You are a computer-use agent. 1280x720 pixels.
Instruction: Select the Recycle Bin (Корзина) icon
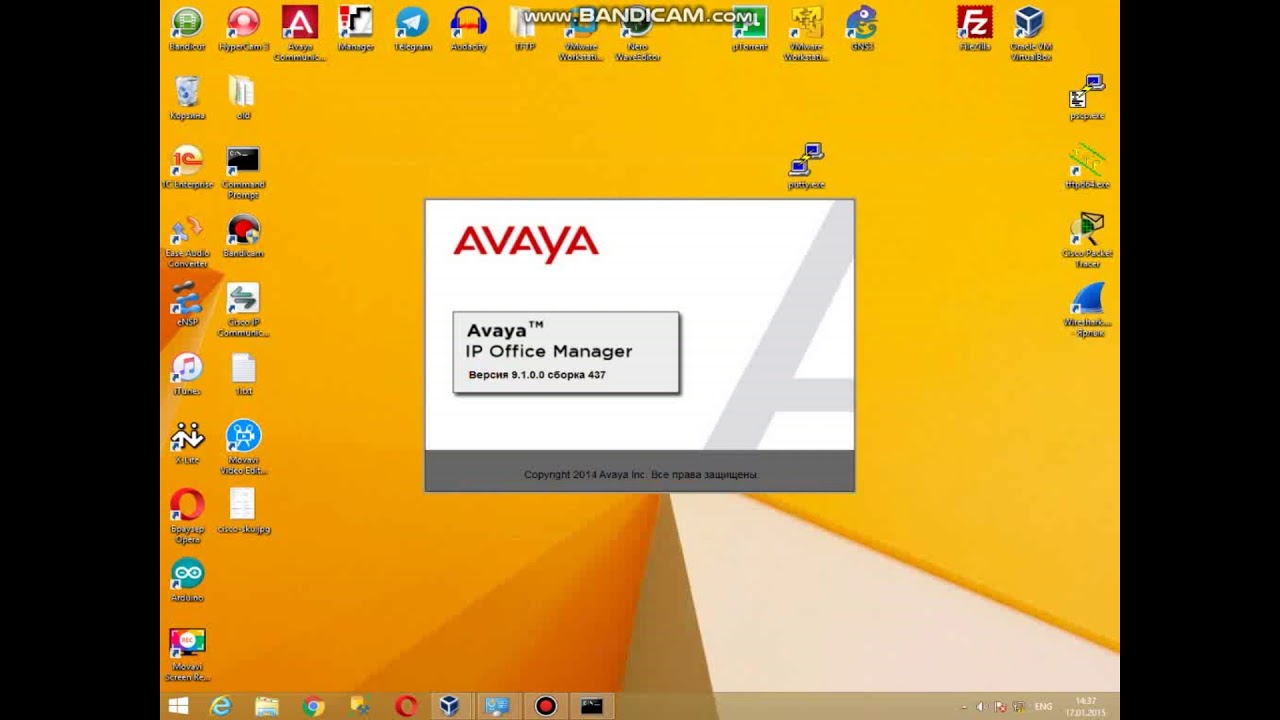[187, 98]
